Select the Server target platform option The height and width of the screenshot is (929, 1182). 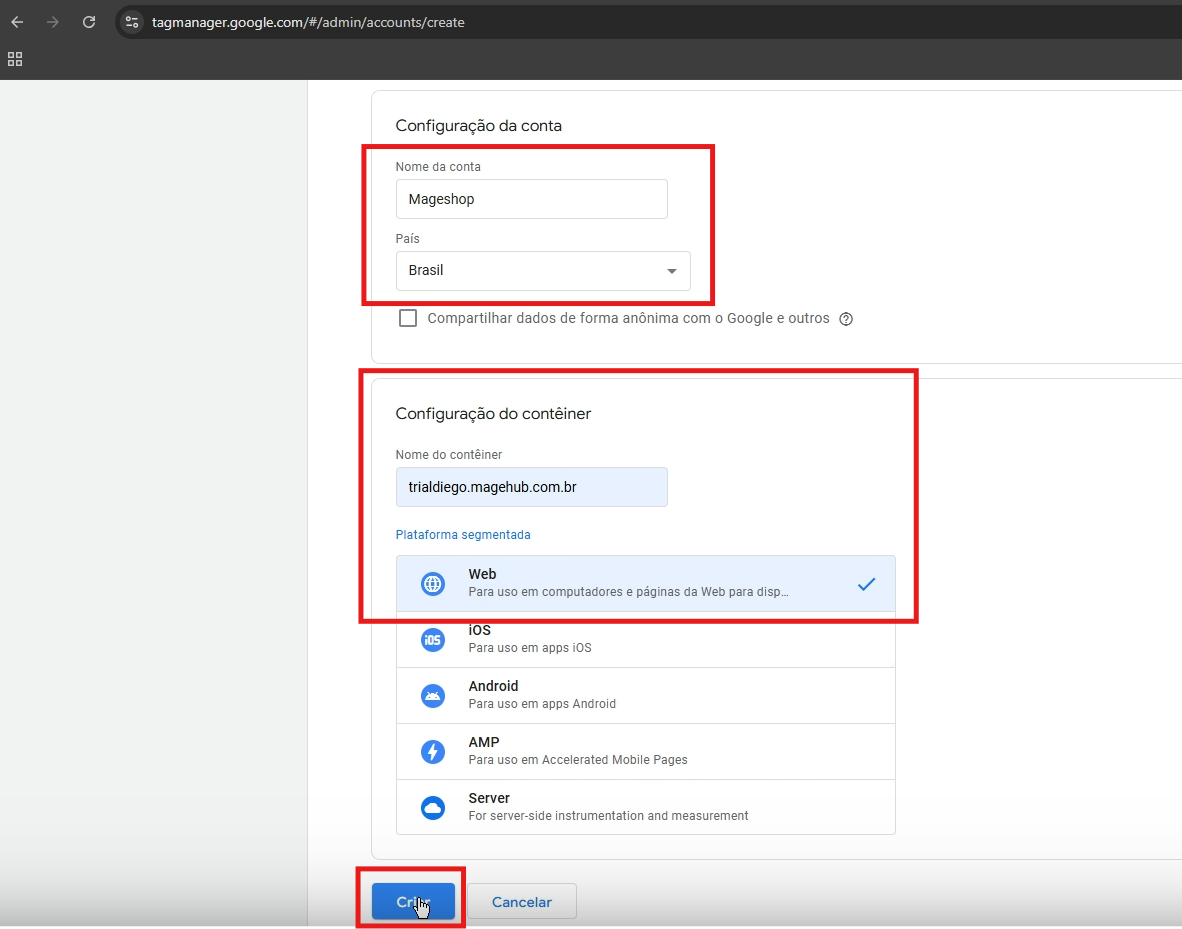tap(645, 807)
